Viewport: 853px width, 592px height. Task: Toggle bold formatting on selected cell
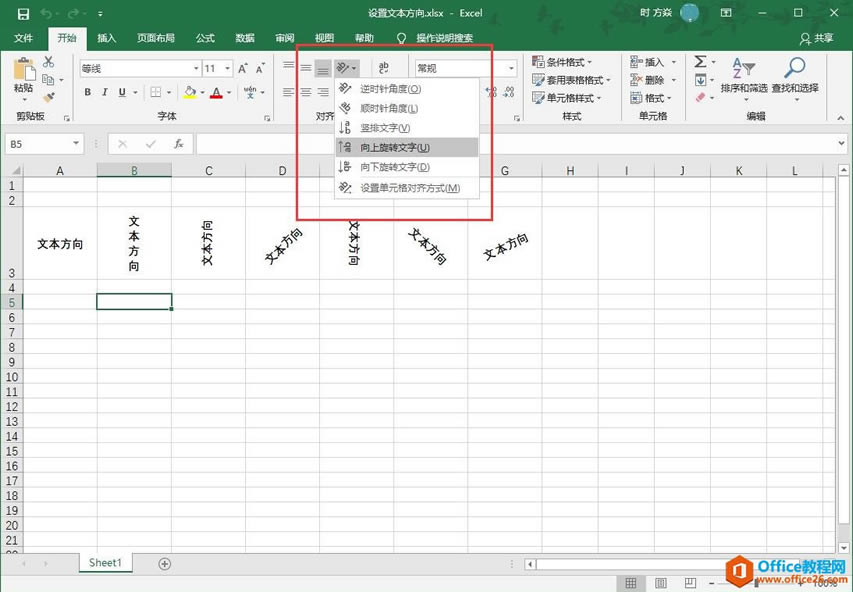pos(87,92)
